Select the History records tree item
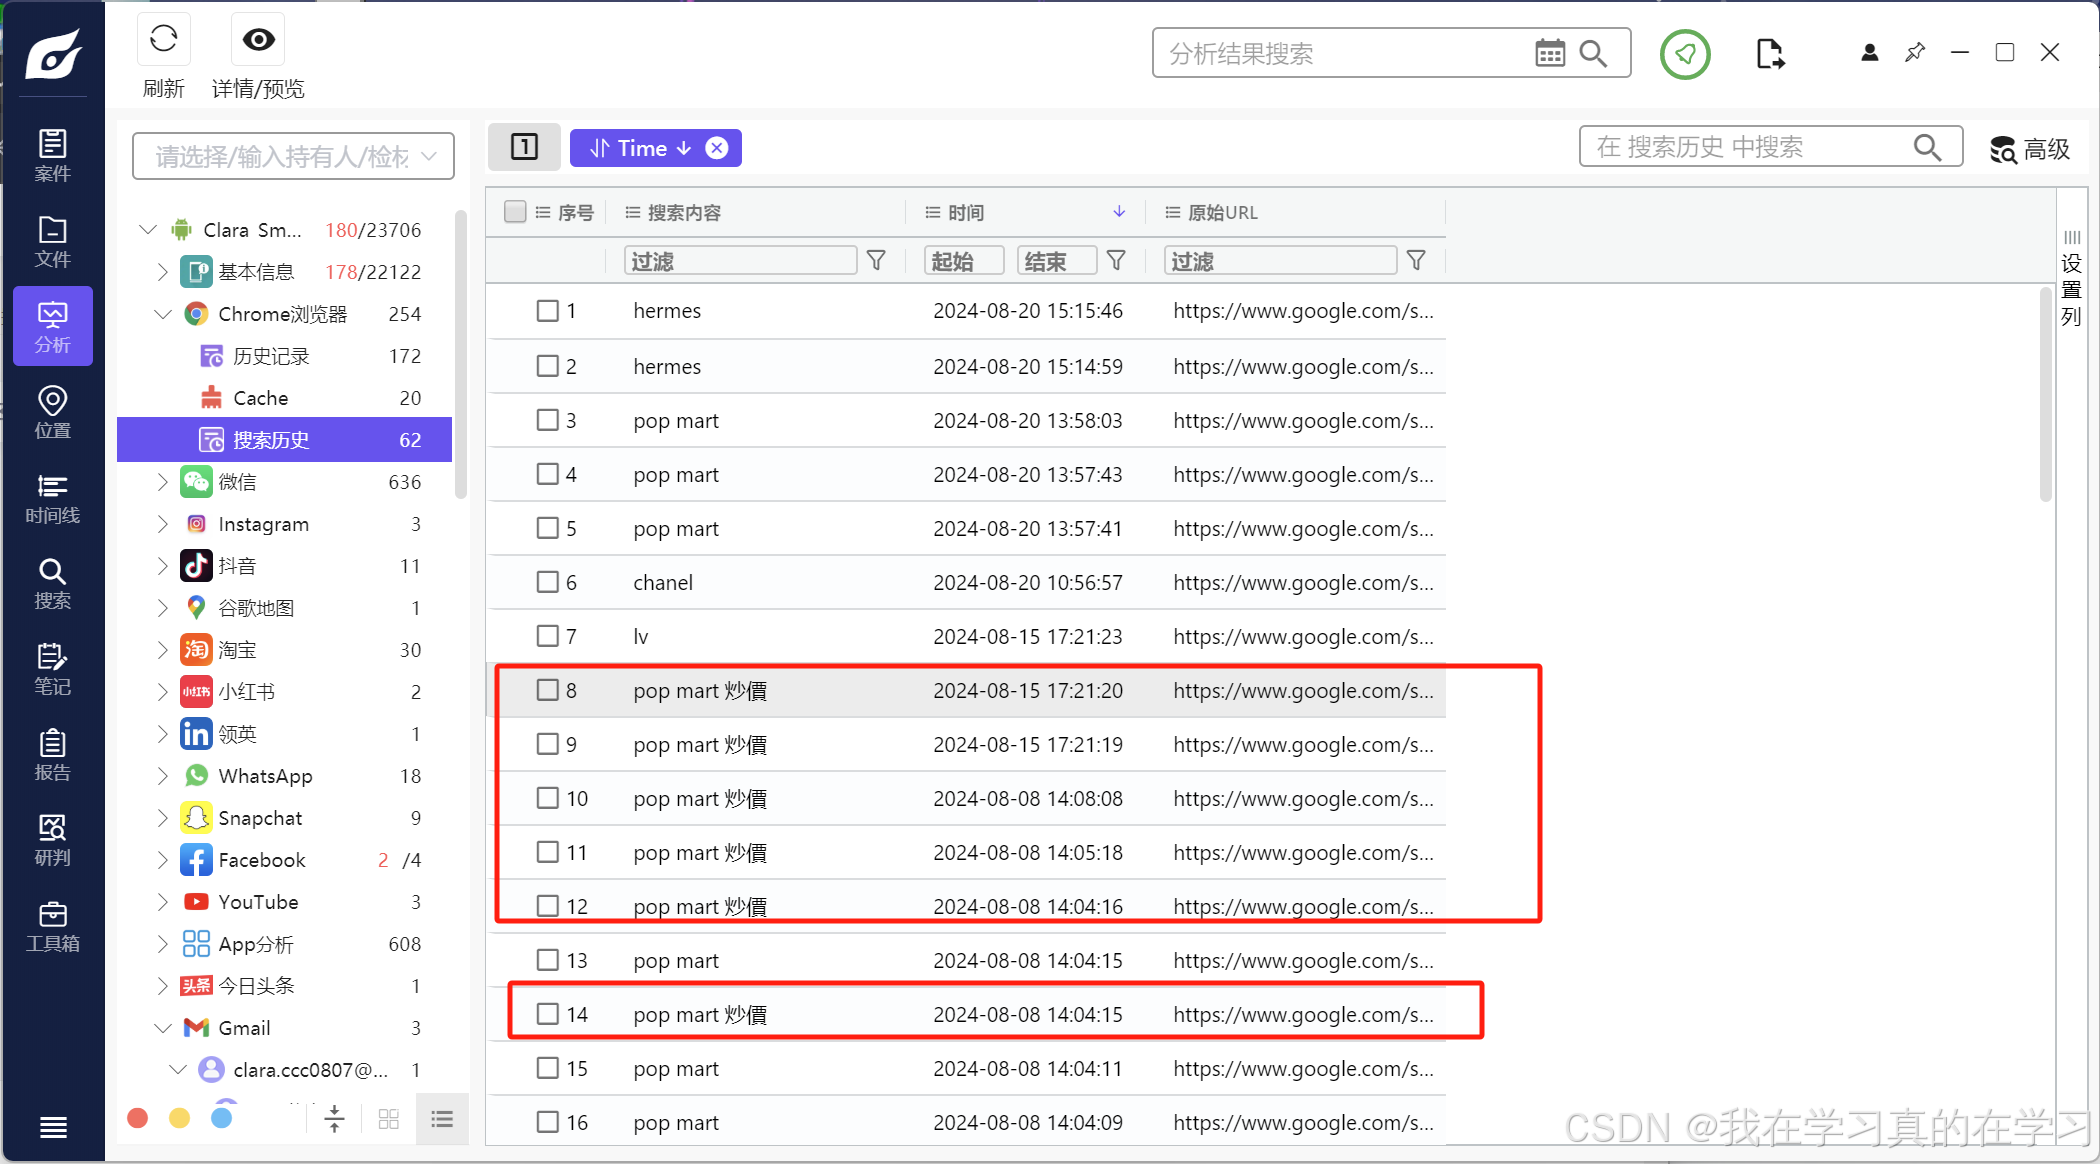 tap(270, 356)
